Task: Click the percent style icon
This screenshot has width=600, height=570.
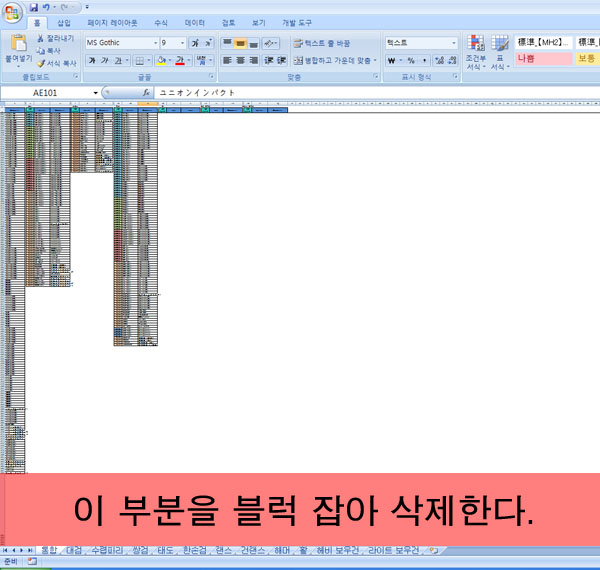Action: click(x=411, y=60)
